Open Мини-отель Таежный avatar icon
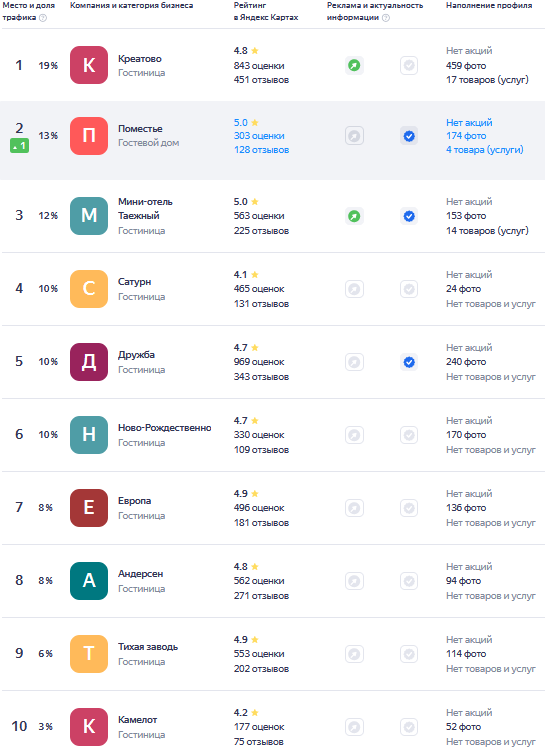 (89, 216)
